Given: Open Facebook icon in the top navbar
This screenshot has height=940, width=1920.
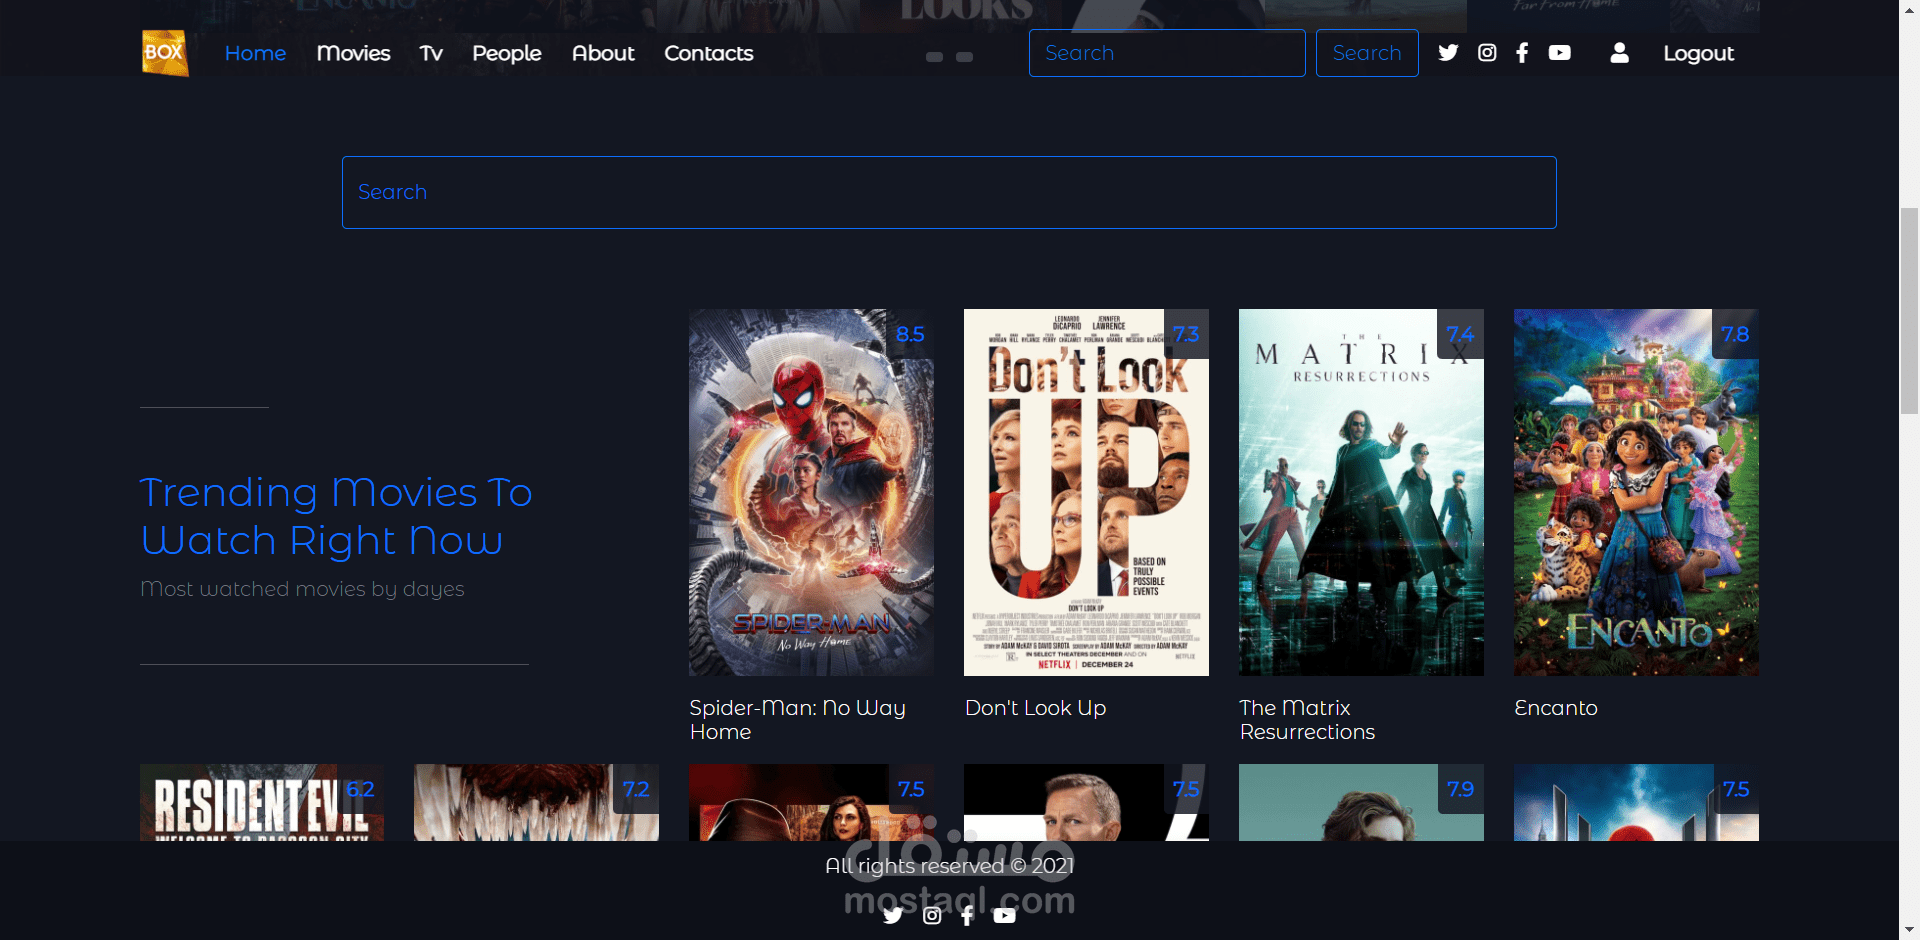Looking at the screenshot, I should 1522,53.
